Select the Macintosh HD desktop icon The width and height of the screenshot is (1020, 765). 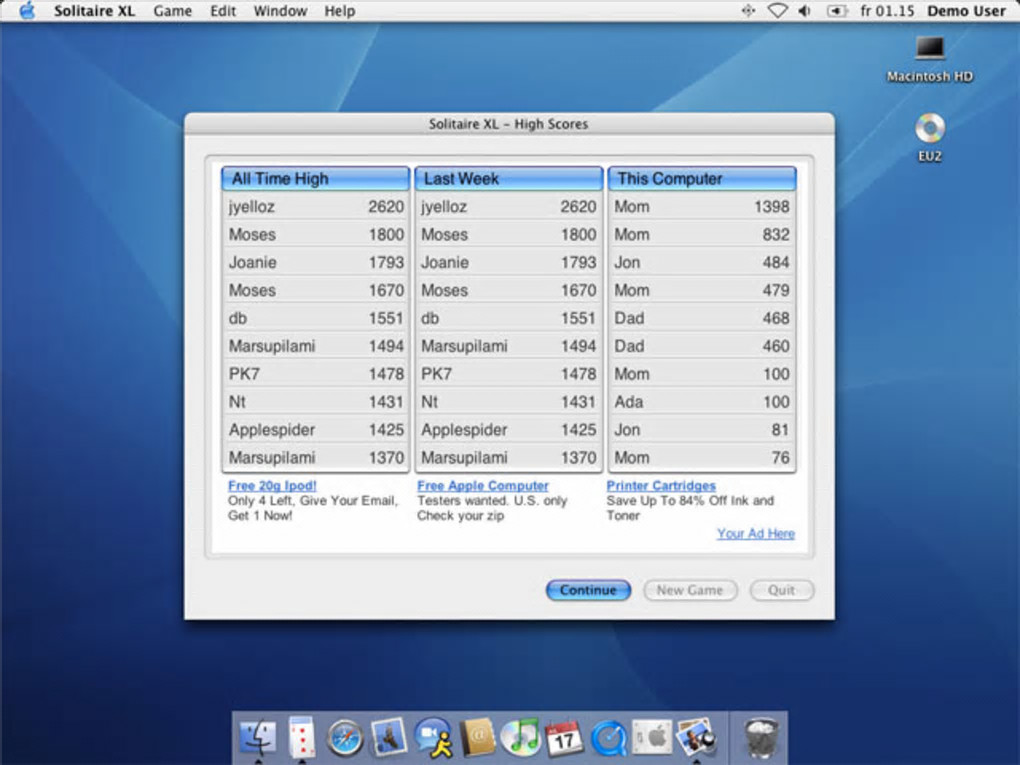[x=930, y=60]
